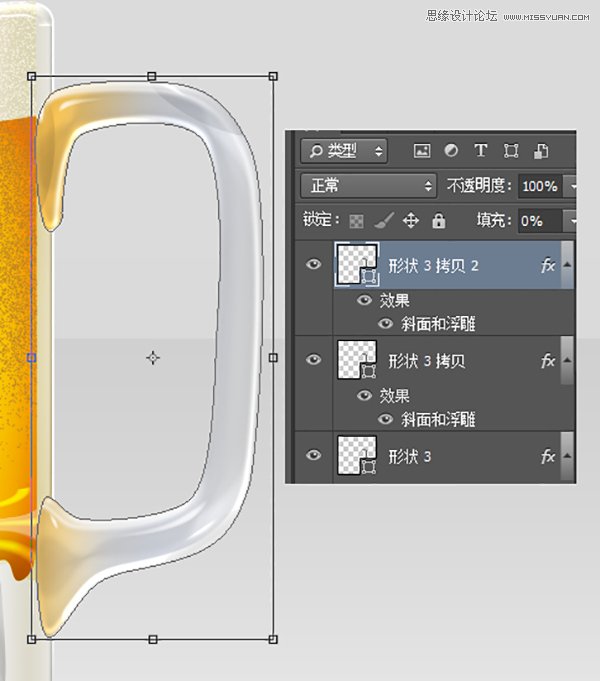Click fx icon on 形状 3 layer
Image resolution: width=600 pixels, height=681 pixels.
pos(548,456)
